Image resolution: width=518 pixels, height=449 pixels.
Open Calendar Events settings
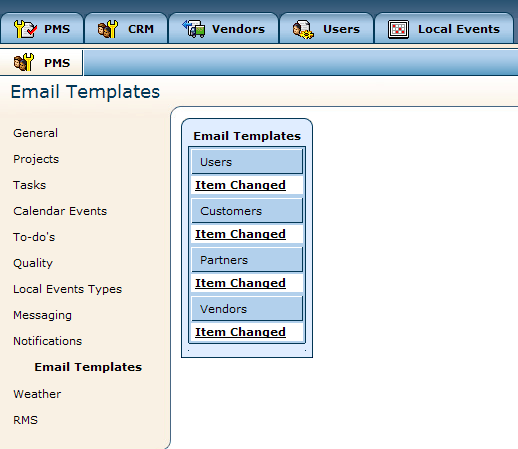click(60, 211)
